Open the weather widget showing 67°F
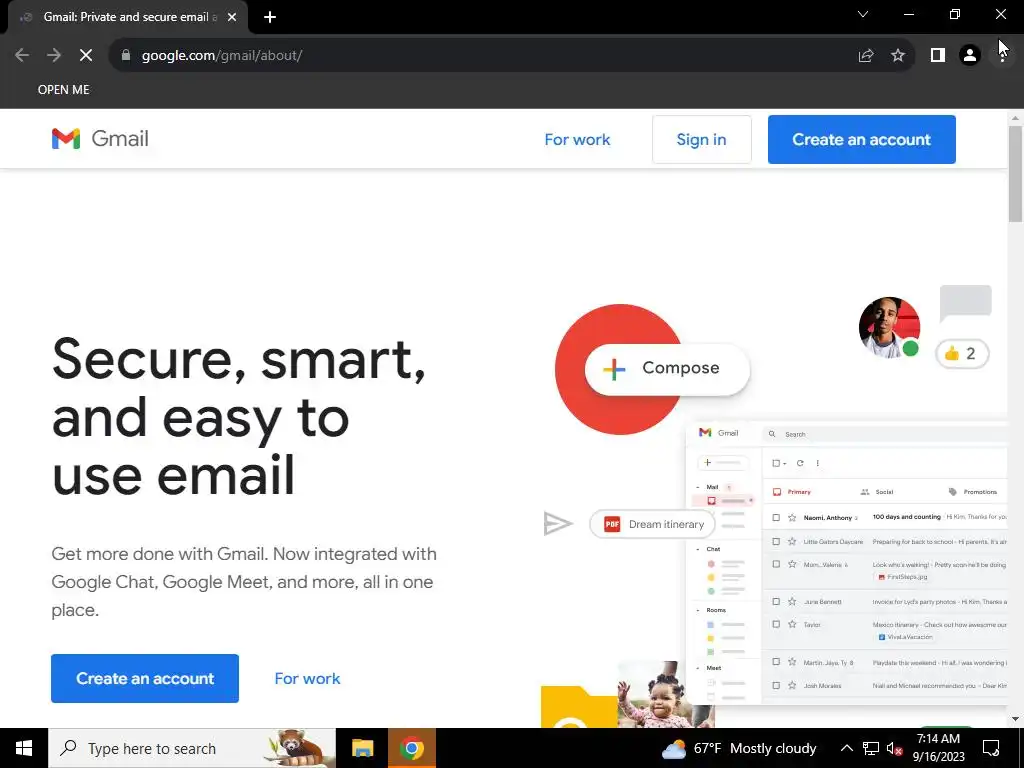This screenshot has width=1024, height=768. (x=739, y=748)
